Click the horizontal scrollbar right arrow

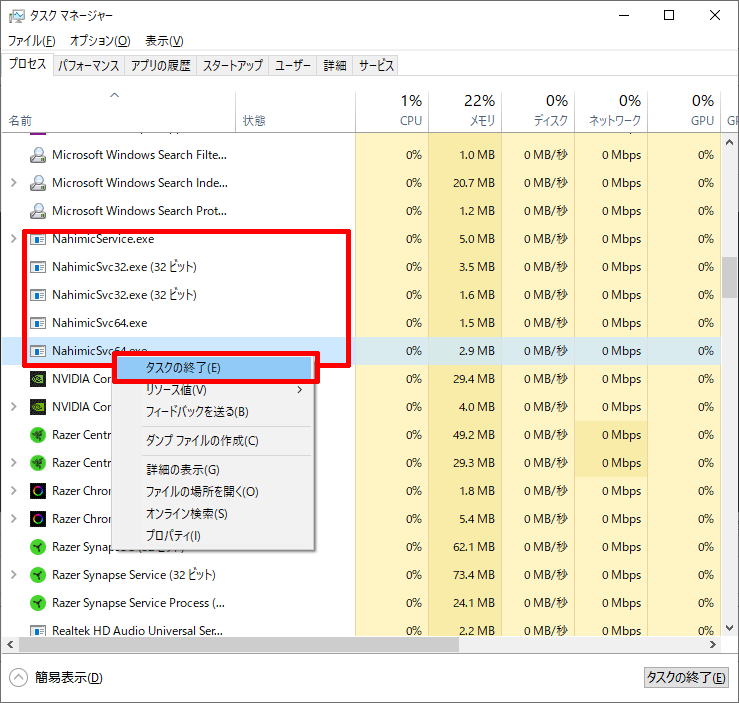[713, 645]
